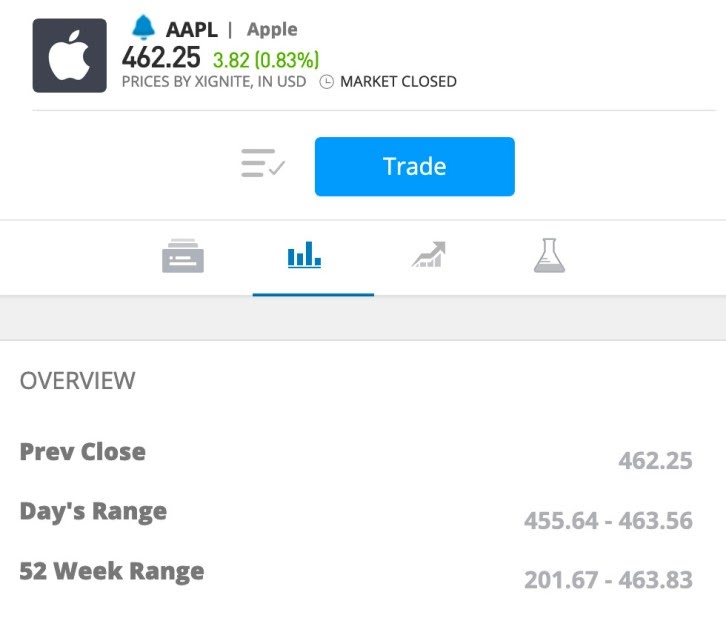The height and width of the screenshot is (618, 726).
Task: Select the bar chart stats tab
Action: (304, 255)
